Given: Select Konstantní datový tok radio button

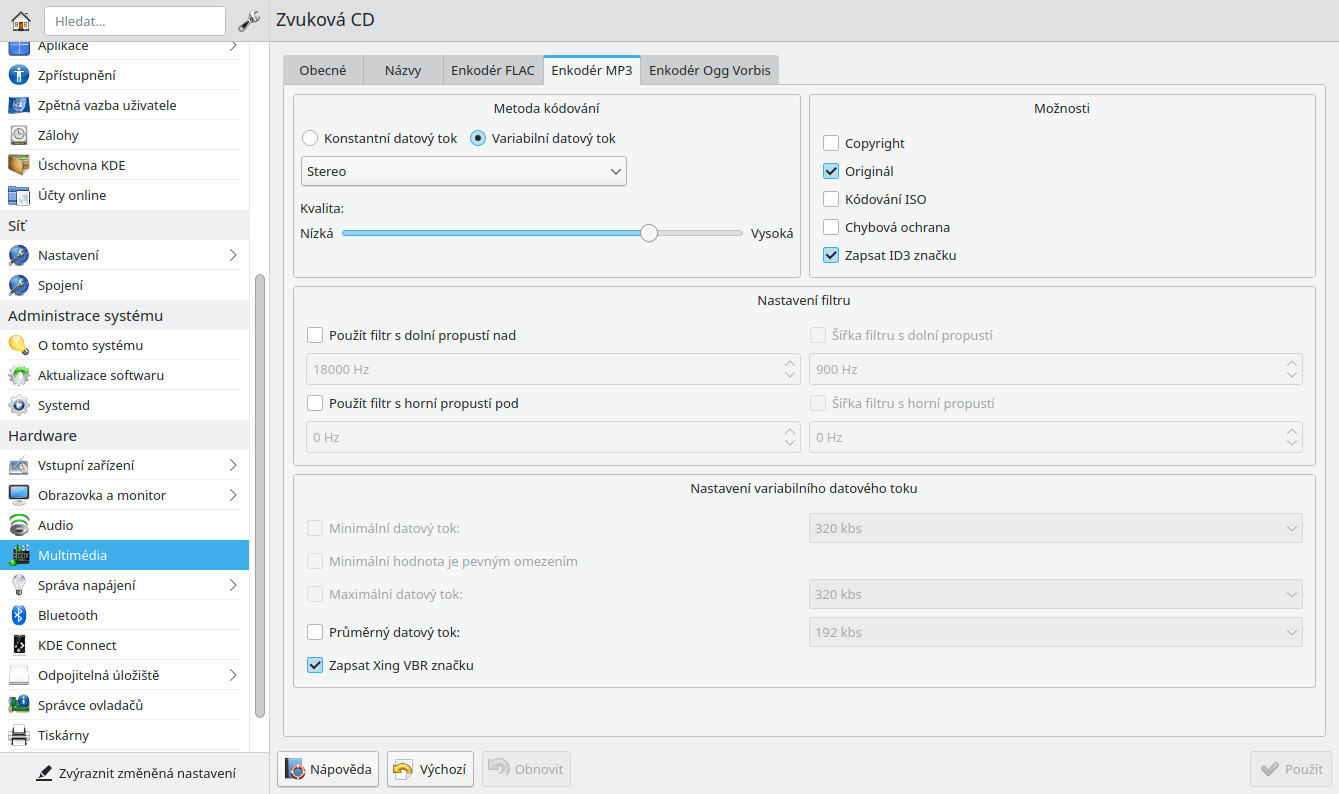Looking at the screenshot, I should click(310, 139).
